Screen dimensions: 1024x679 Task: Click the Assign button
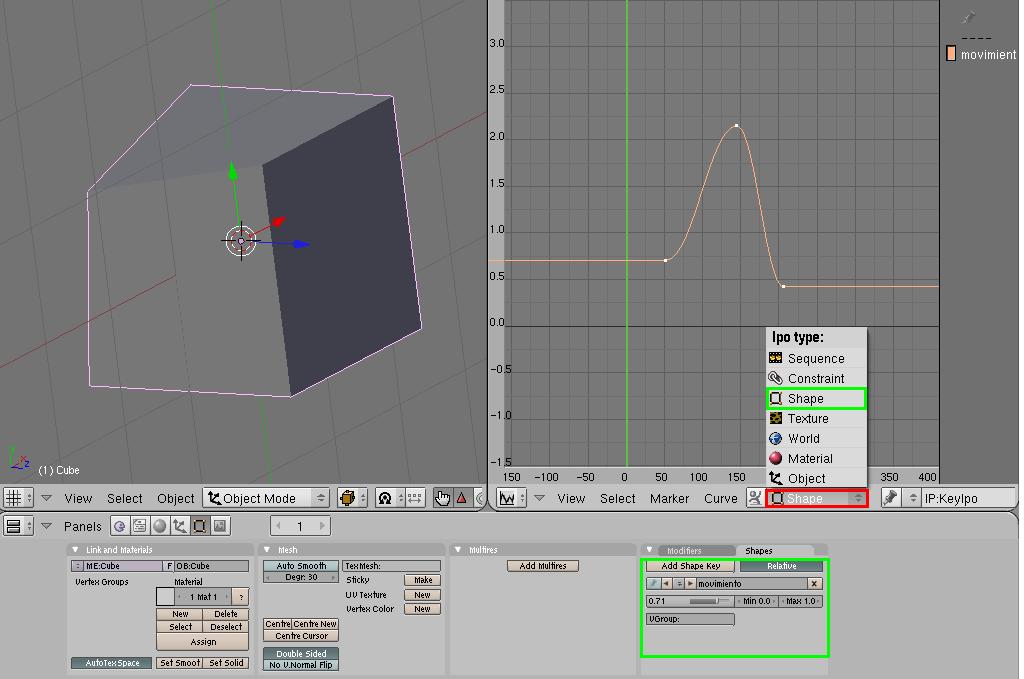click(202, 642)
